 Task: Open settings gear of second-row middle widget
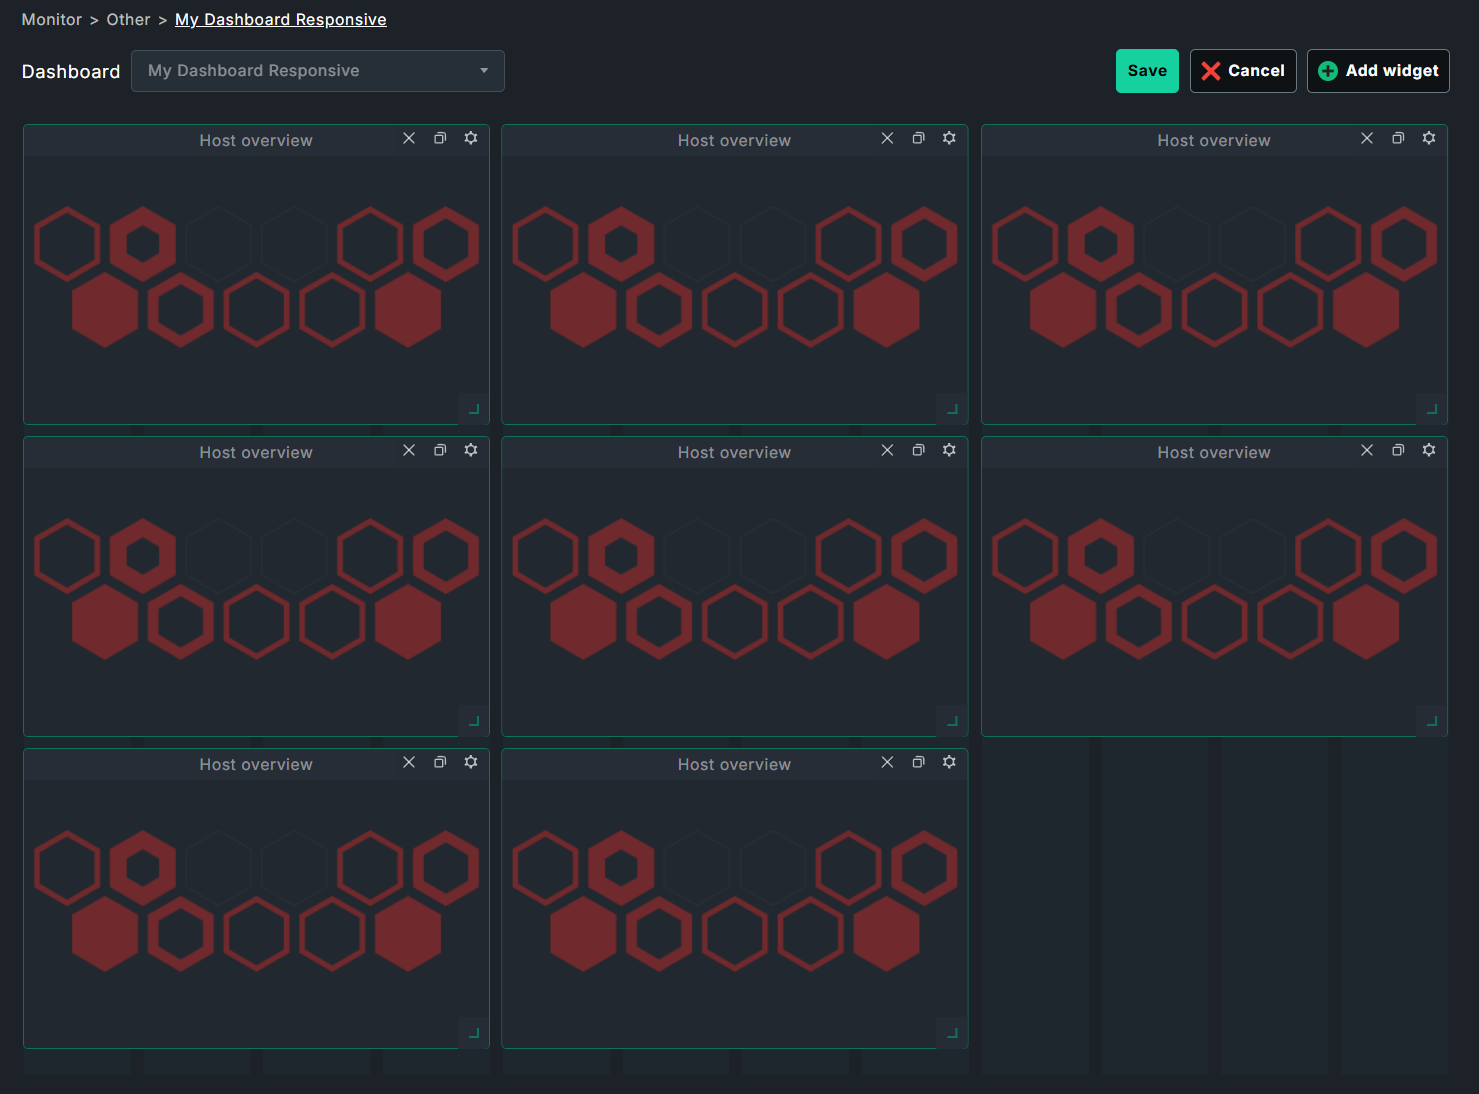(949, 450)
